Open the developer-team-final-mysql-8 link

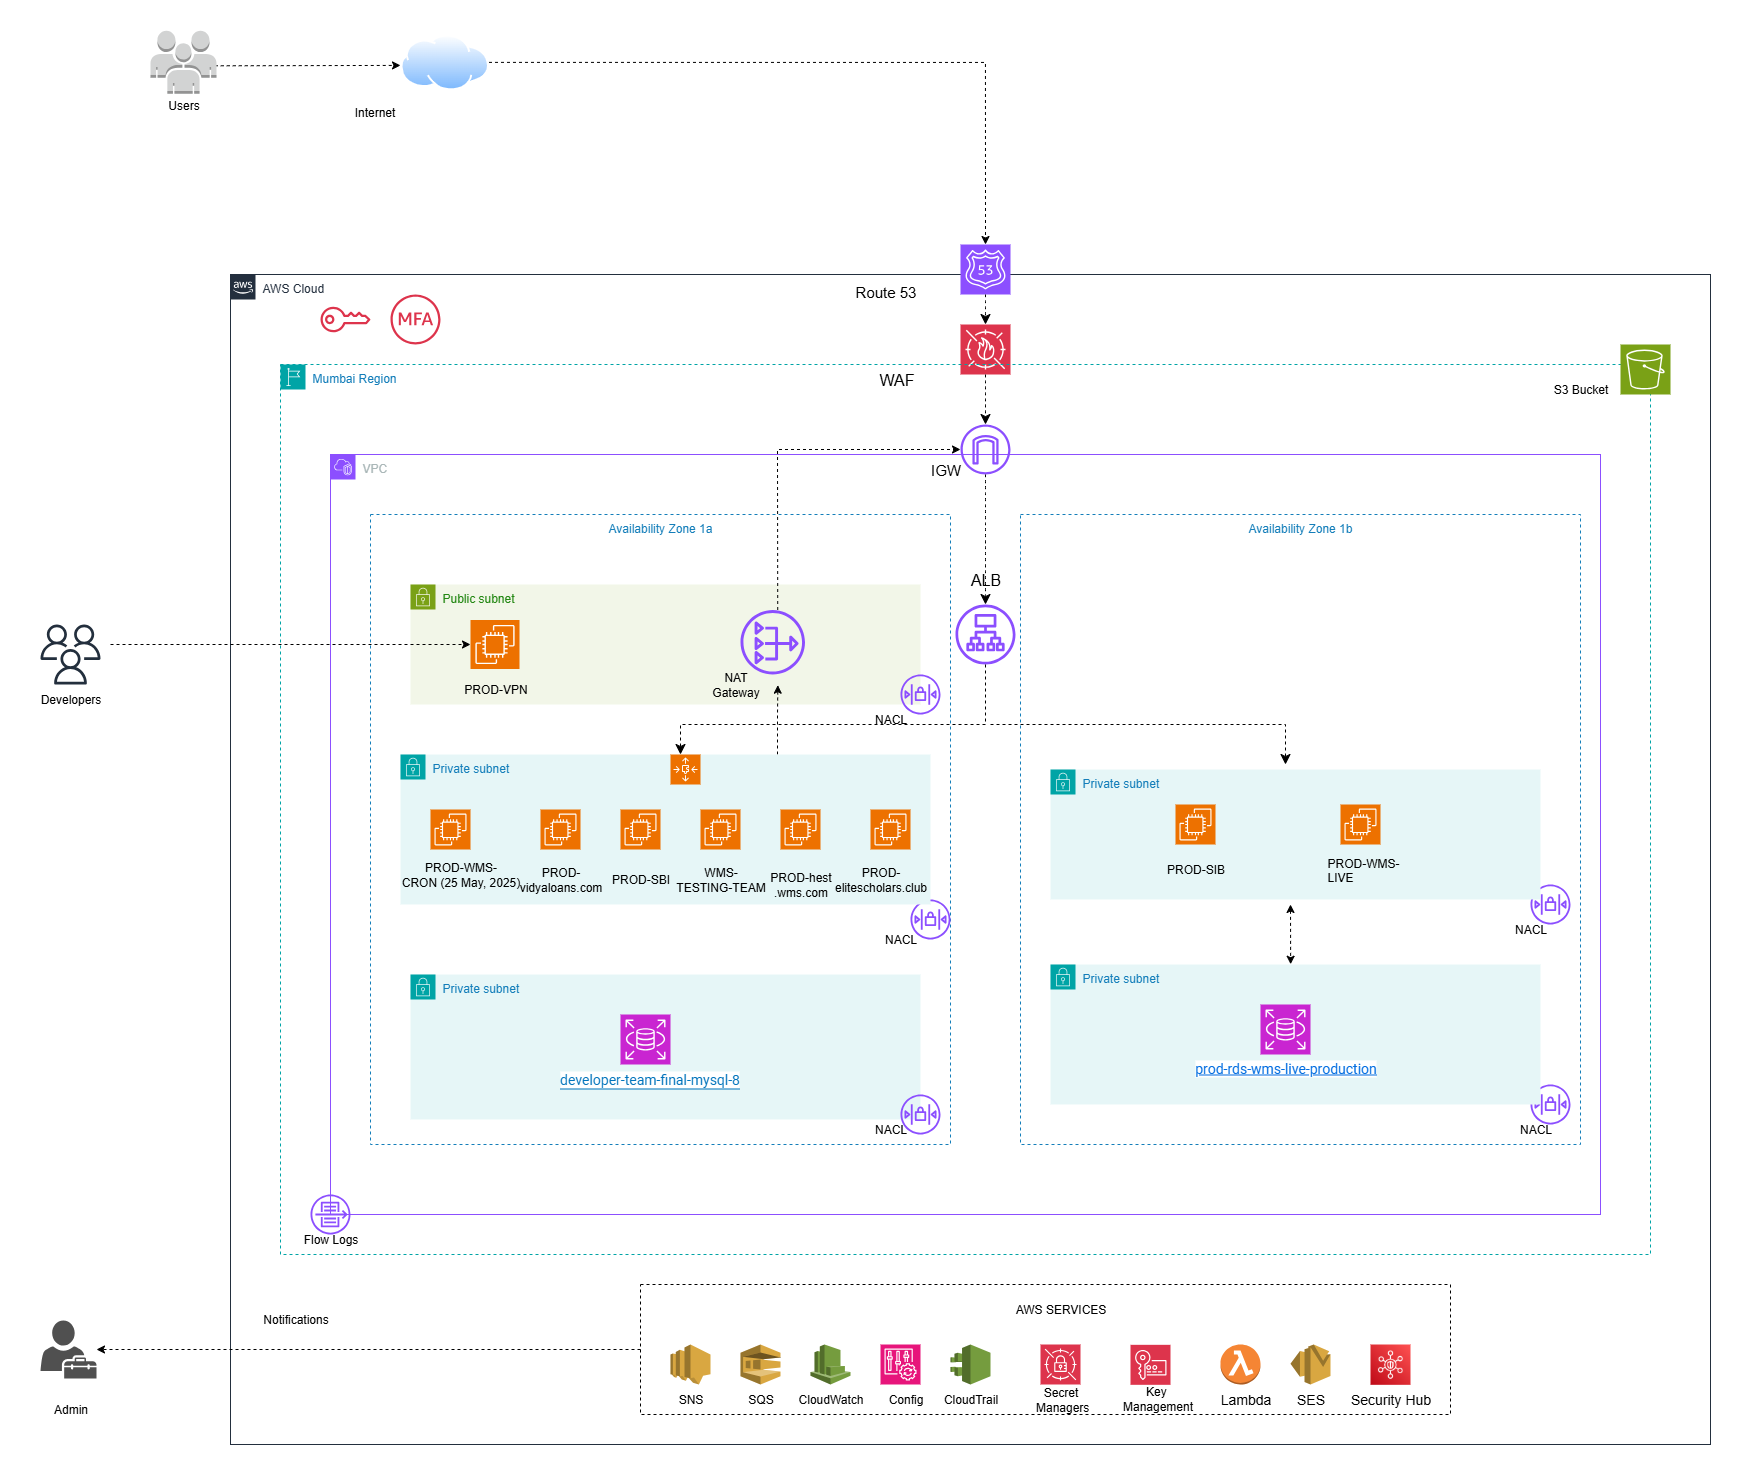pyautogui.click(x=649, y=1080)
